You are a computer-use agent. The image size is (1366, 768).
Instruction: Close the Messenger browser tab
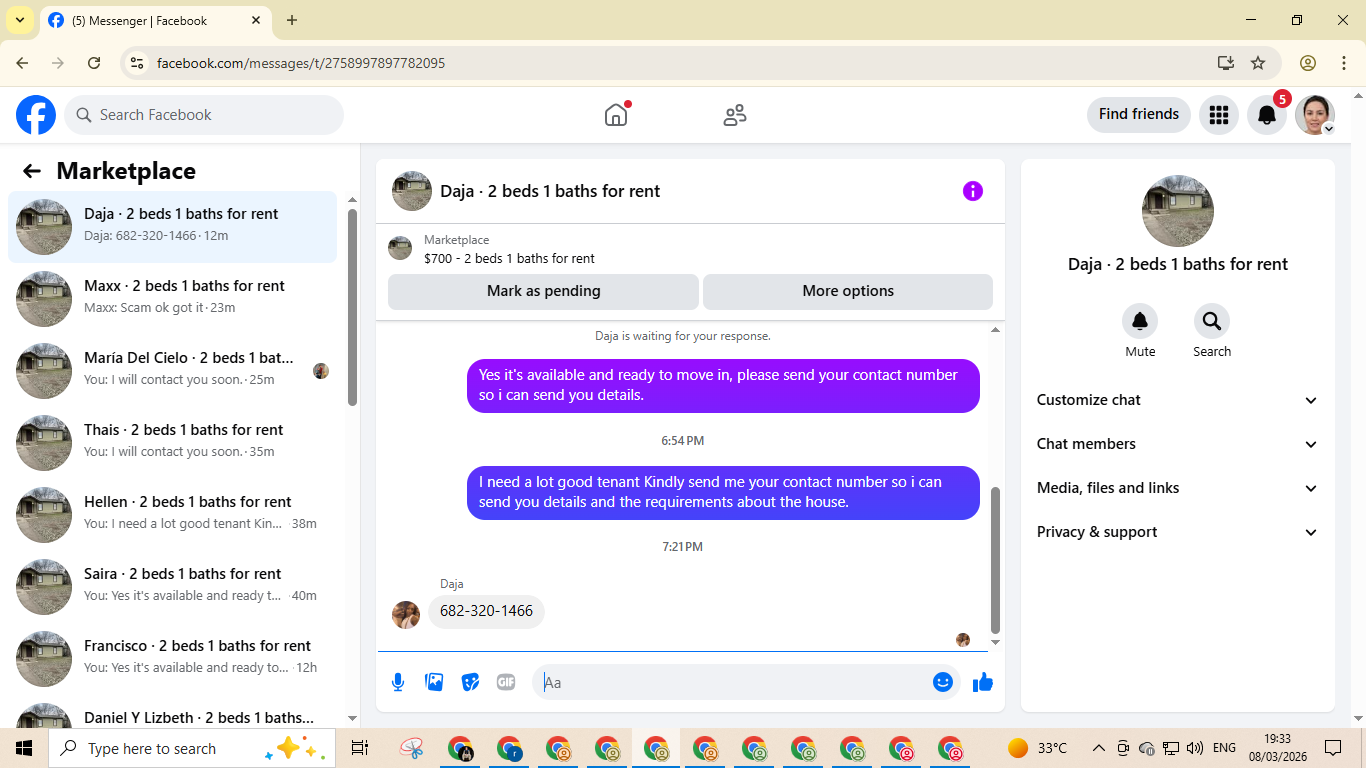pos(256,20)
